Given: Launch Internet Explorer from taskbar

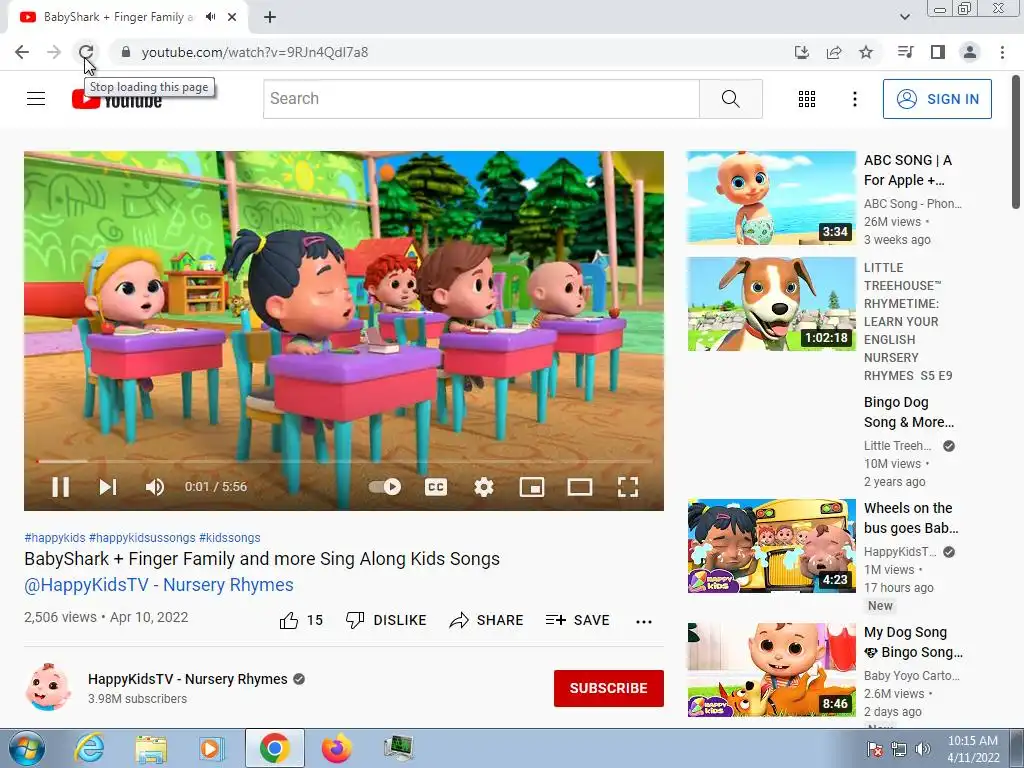Looking at the screenshot, I should pyautogui.click(x=88, y=748).
